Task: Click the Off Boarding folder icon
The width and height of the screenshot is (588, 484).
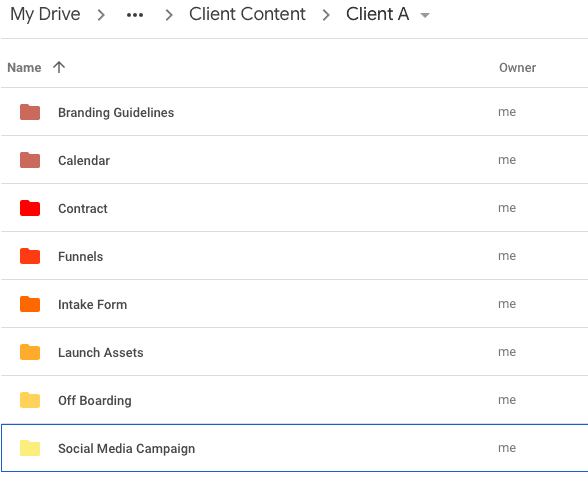Action: pyautogui.click(x=30, y=400)
